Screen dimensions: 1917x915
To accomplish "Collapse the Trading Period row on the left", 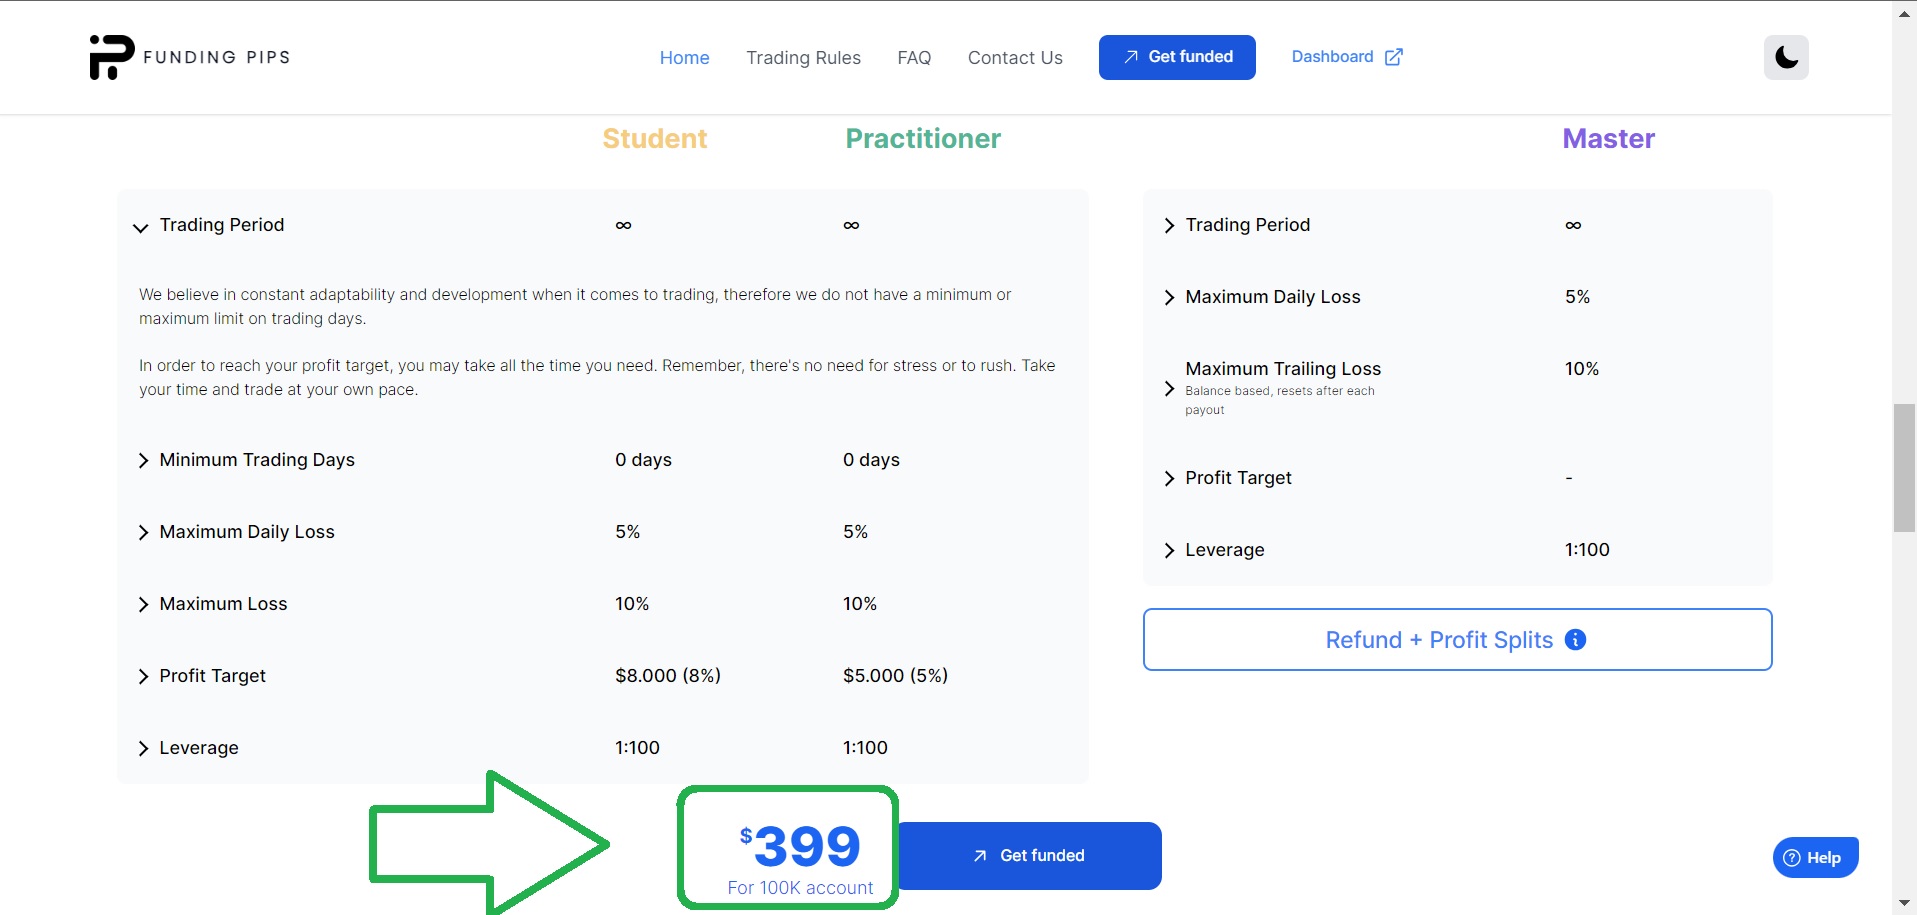I will (x=141, y=227).
